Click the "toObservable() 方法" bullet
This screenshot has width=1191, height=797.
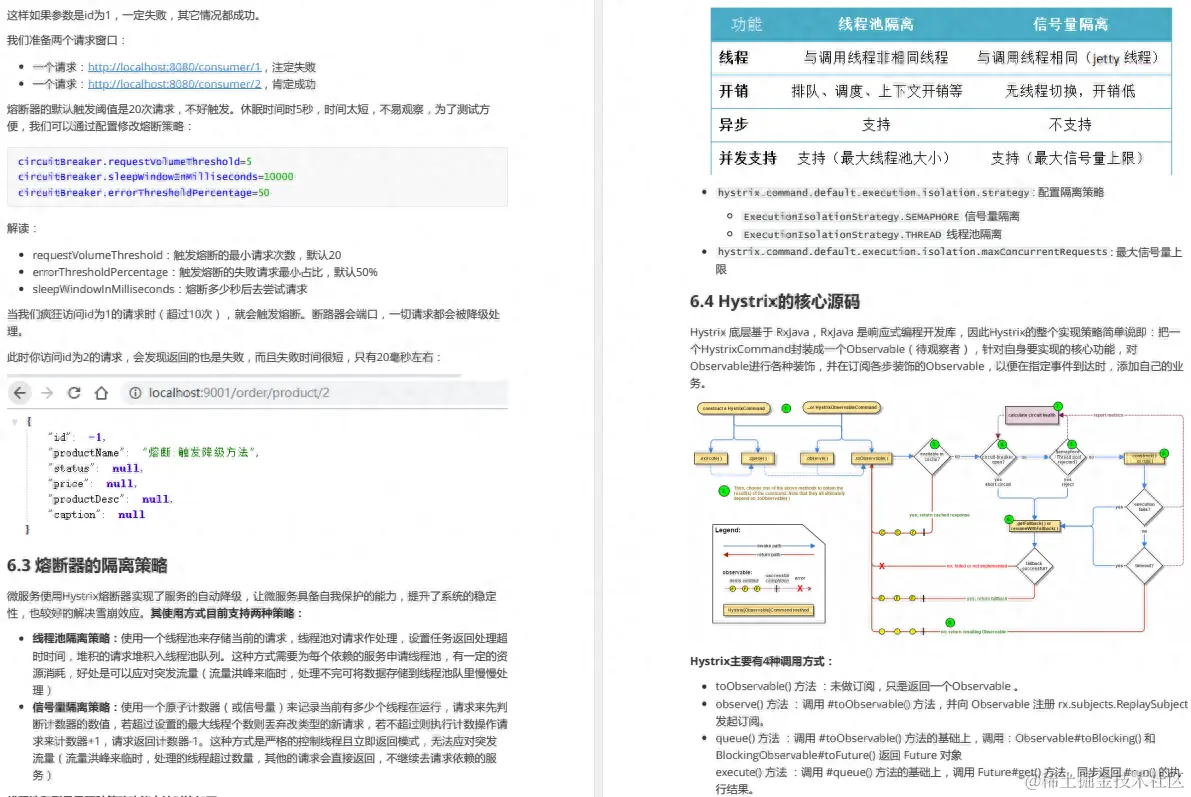867,686
